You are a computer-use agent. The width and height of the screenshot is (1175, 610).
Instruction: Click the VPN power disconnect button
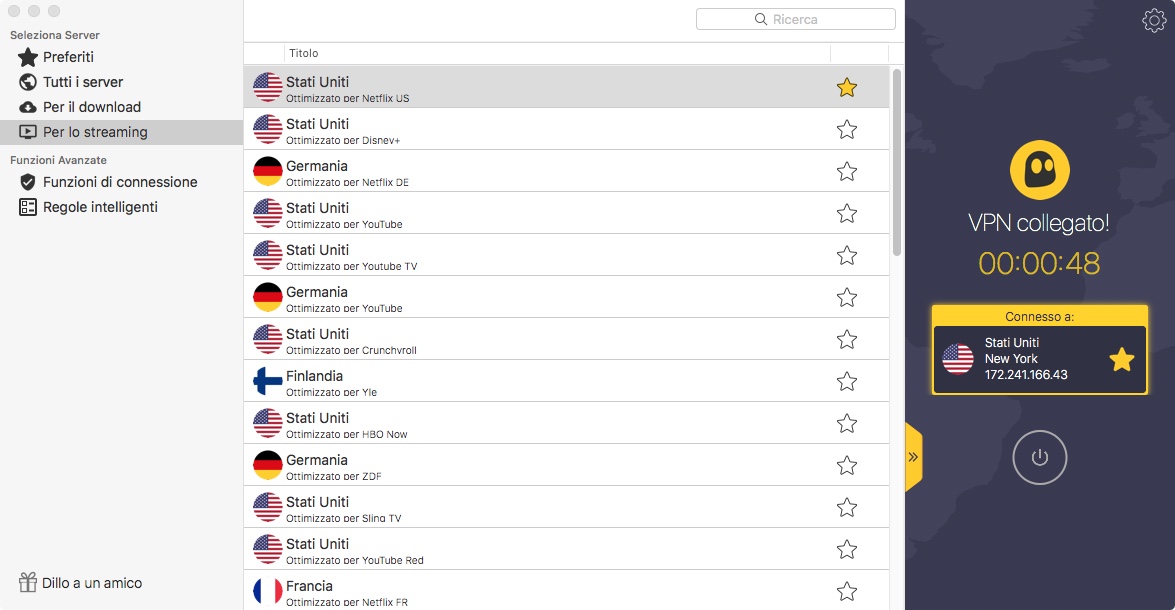[x=1040, y=458]
